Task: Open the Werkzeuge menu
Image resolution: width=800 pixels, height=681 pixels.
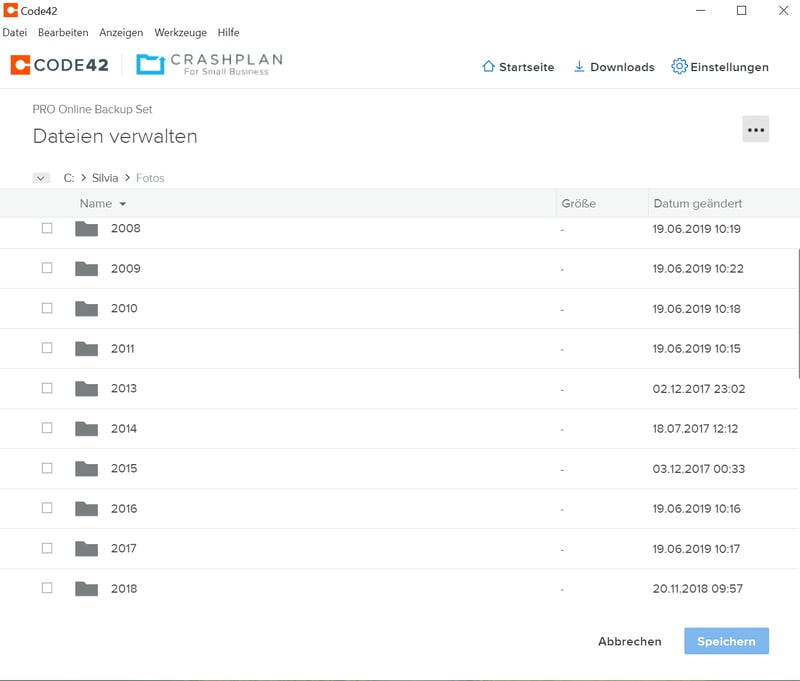Action: coord(180,33)
